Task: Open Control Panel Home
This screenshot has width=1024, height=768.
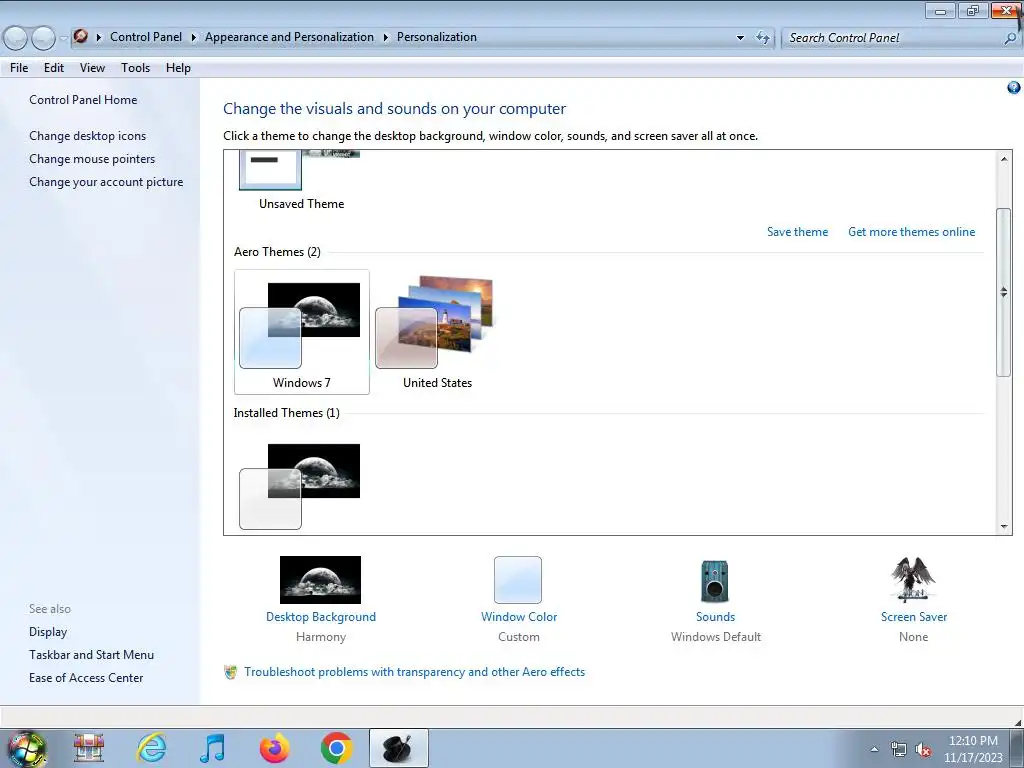Action: 83,100
